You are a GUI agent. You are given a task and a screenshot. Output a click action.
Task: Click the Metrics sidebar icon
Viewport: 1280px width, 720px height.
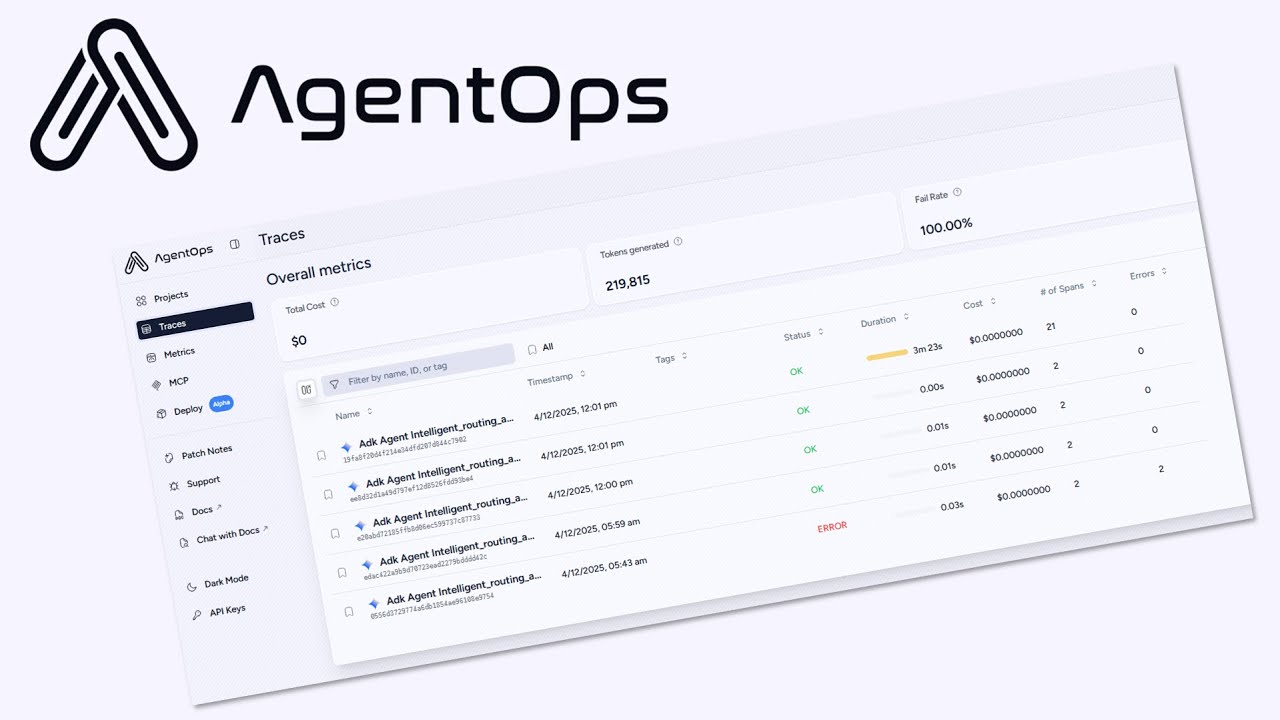coord(151,356)
